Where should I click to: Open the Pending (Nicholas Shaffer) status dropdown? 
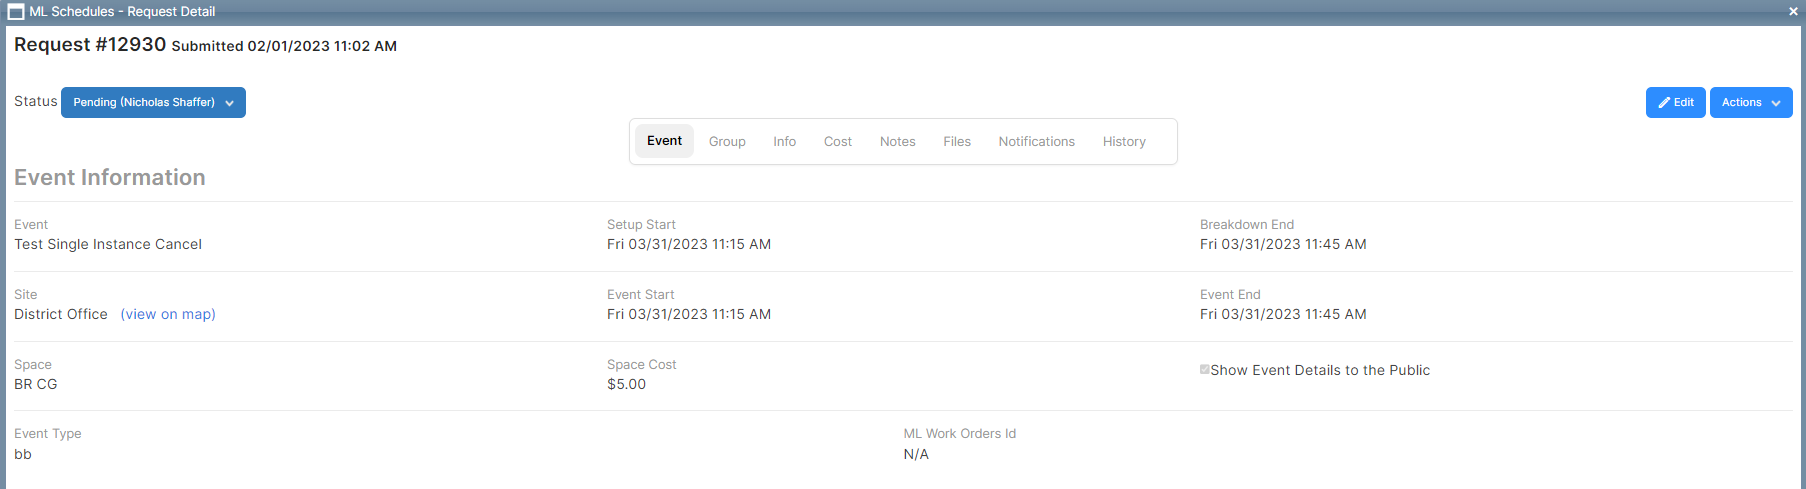(x=153, y=102)
